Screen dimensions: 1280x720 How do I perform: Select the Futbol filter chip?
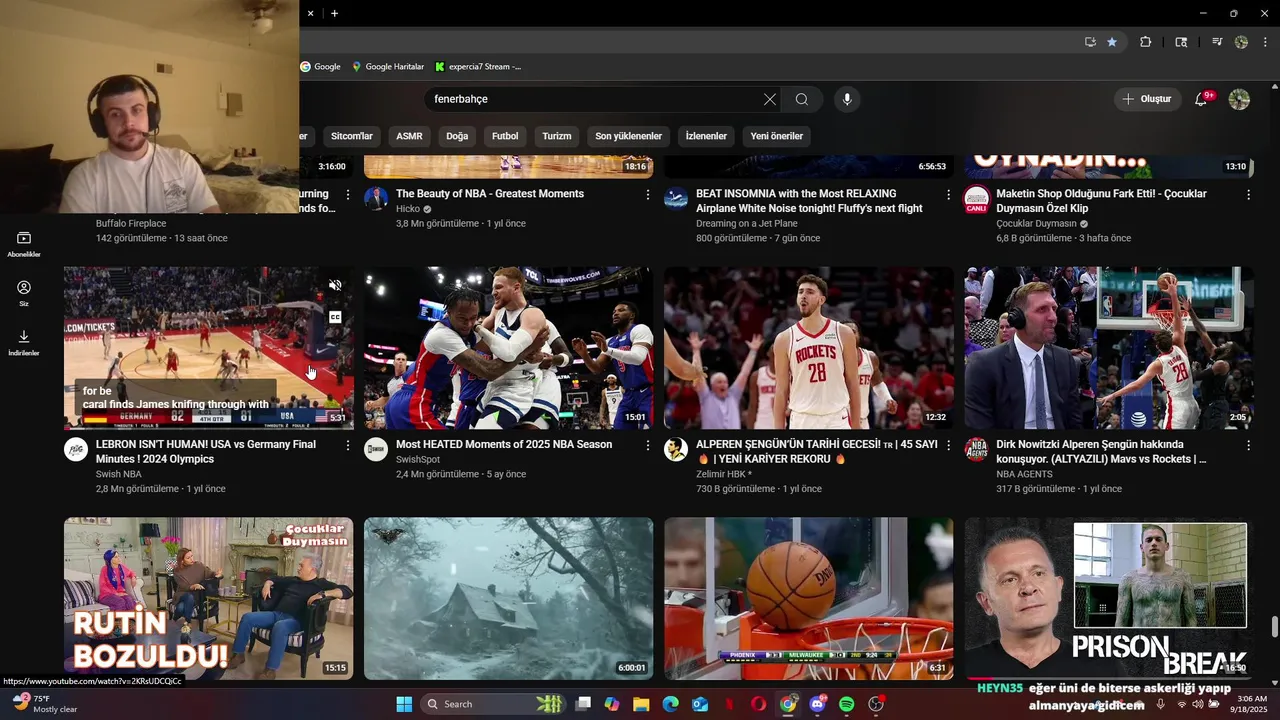point(505,136)
